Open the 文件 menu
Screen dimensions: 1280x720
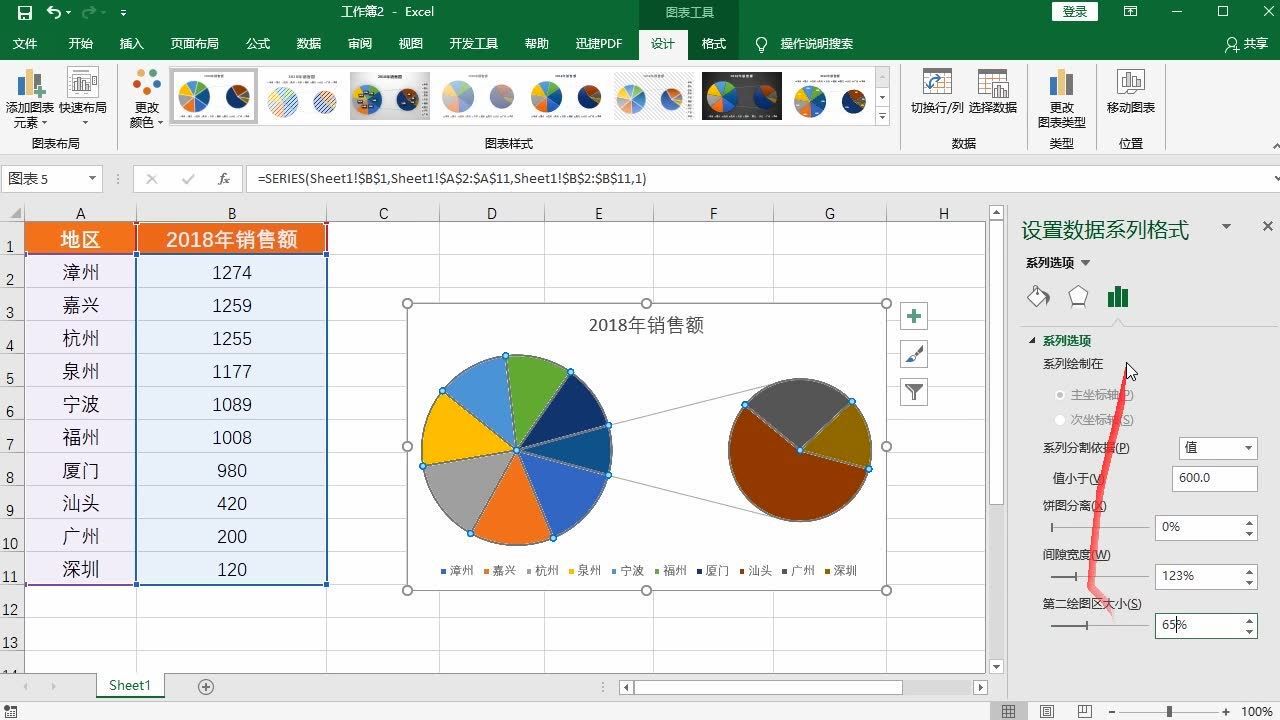tap(26, 44)
